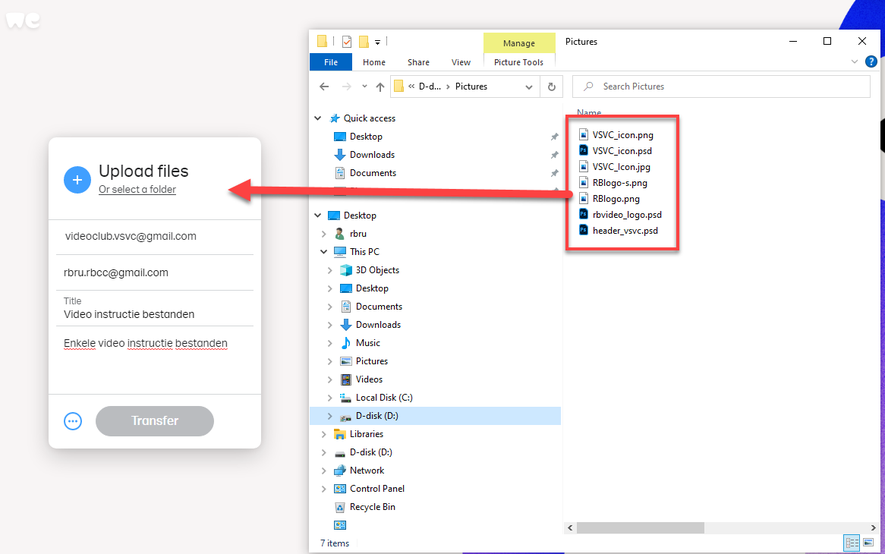Select the Control Panel tree item
The height and width of the screenshot is (554, 885).
(x=376, y=489)
